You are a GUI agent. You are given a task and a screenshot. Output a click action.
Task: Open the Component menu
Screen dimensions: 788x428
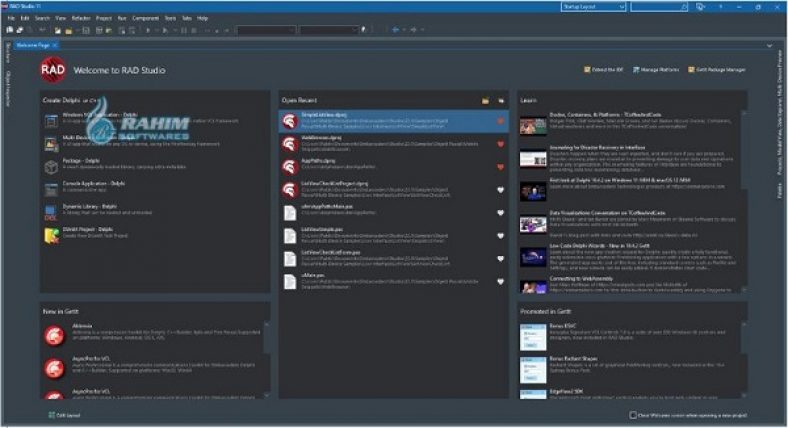click(145, 19)
